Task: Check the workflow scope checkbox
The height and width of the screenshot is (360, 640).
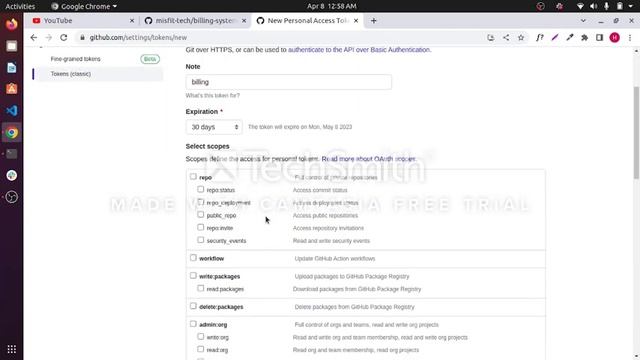Action: (x=193, y=258)
